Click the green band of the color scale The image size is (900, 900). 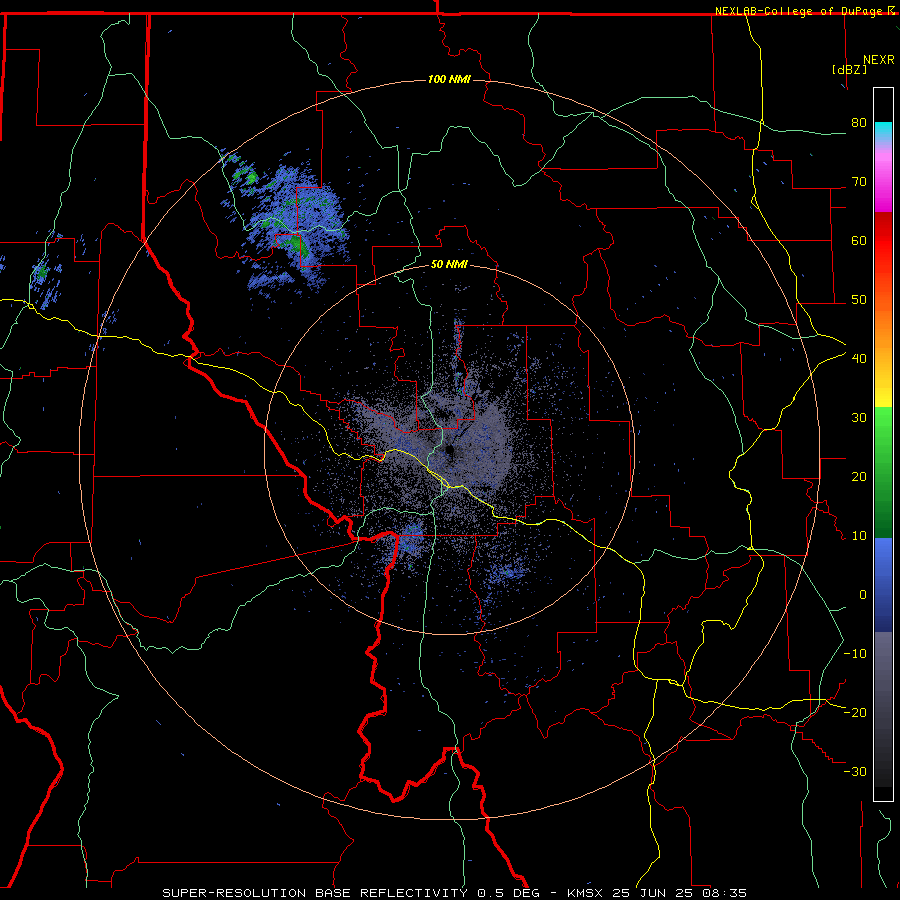click(883, 472)
